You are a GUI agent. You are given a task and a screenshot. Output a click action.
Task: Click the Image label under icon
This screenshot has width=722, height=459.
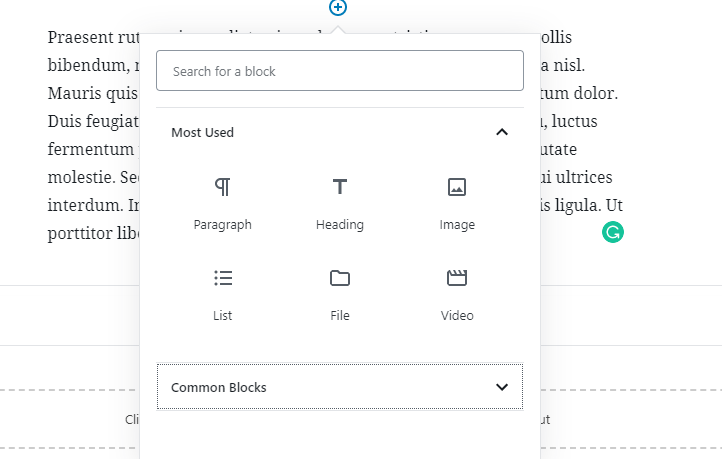(457, 225)
